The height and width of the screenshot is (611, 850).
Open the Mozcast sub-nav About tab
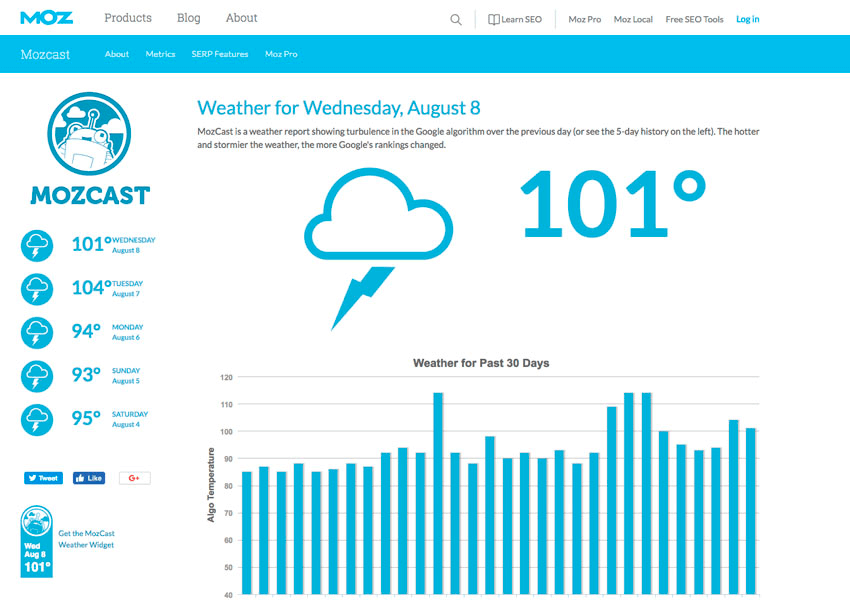[117, 54]
